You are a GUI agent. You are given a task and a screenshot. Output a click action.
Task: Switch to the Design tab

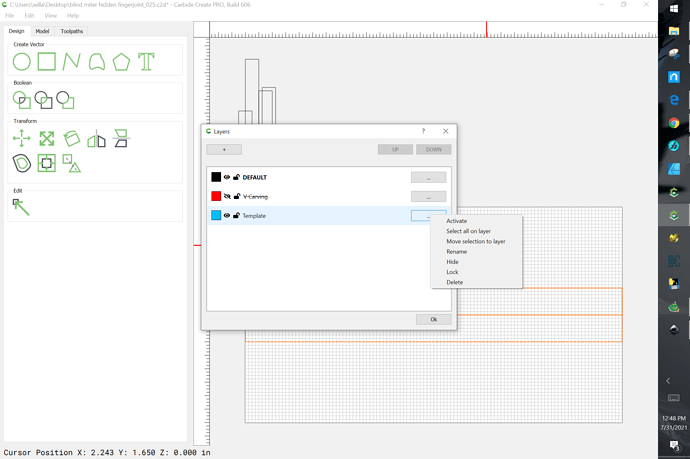click(x=17, y=31)
